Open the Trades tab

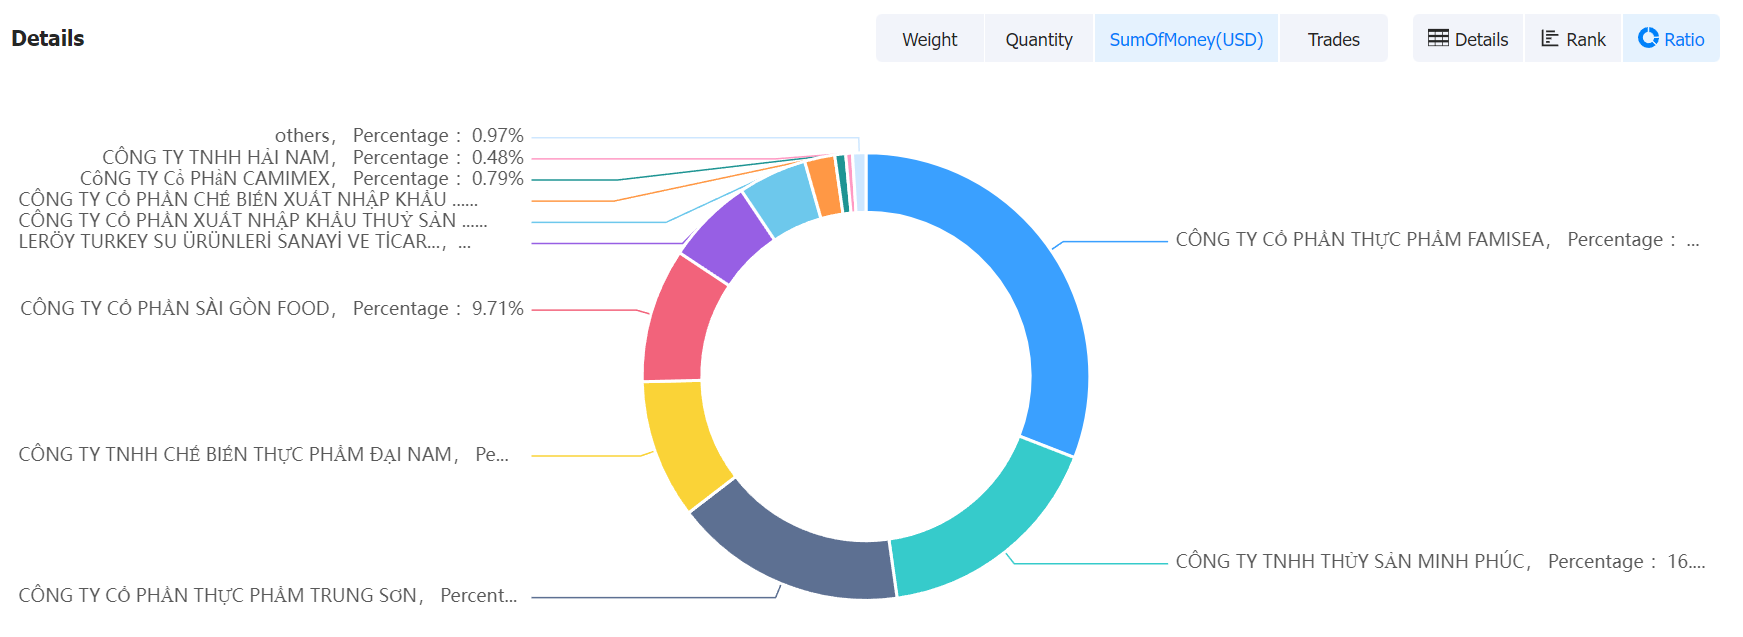point(1333,39)
